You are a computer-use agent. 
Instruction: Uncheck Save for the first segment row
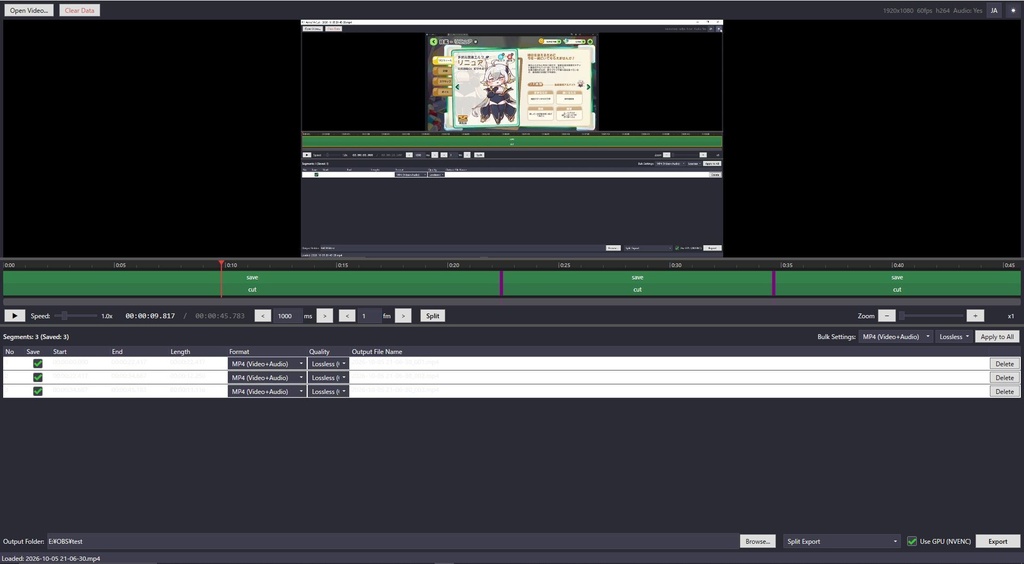tap(38, 364)
